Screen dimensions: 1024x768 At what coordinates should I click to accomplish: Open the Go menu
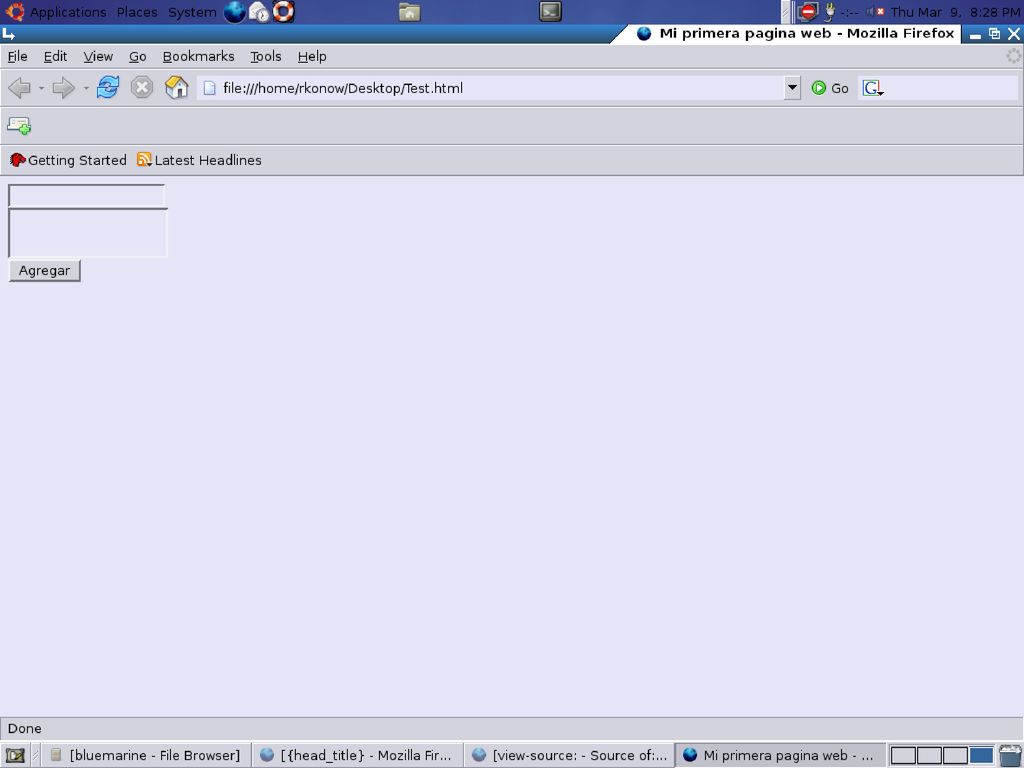click(x=137, y=56)
